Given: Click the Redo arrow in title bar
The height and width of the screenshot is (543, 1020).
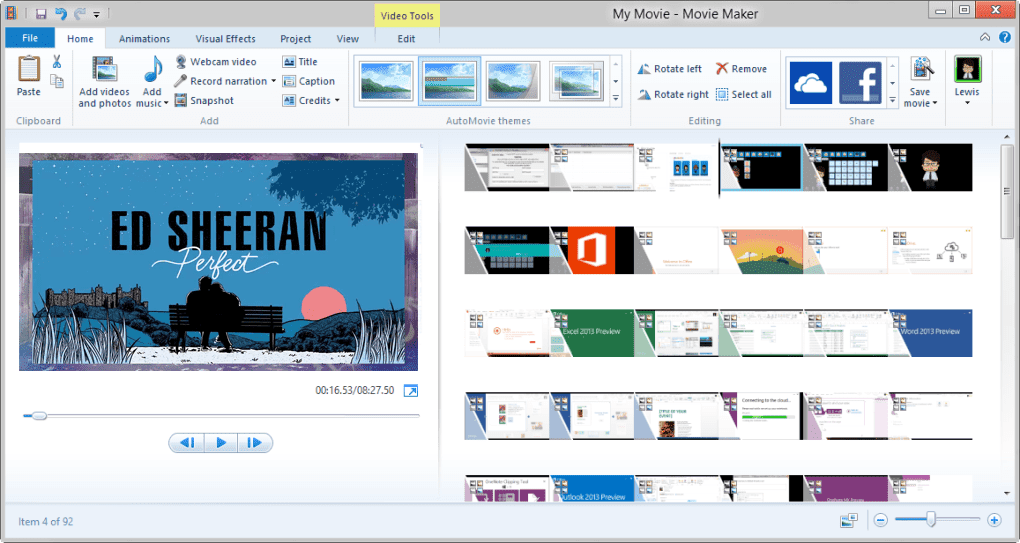Looking at the screenshot, I should click(79, 14).
